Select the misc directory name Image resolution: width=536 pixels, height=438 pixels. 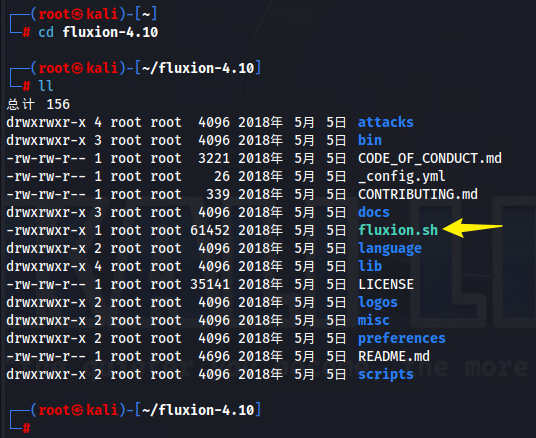coord(374,320)
